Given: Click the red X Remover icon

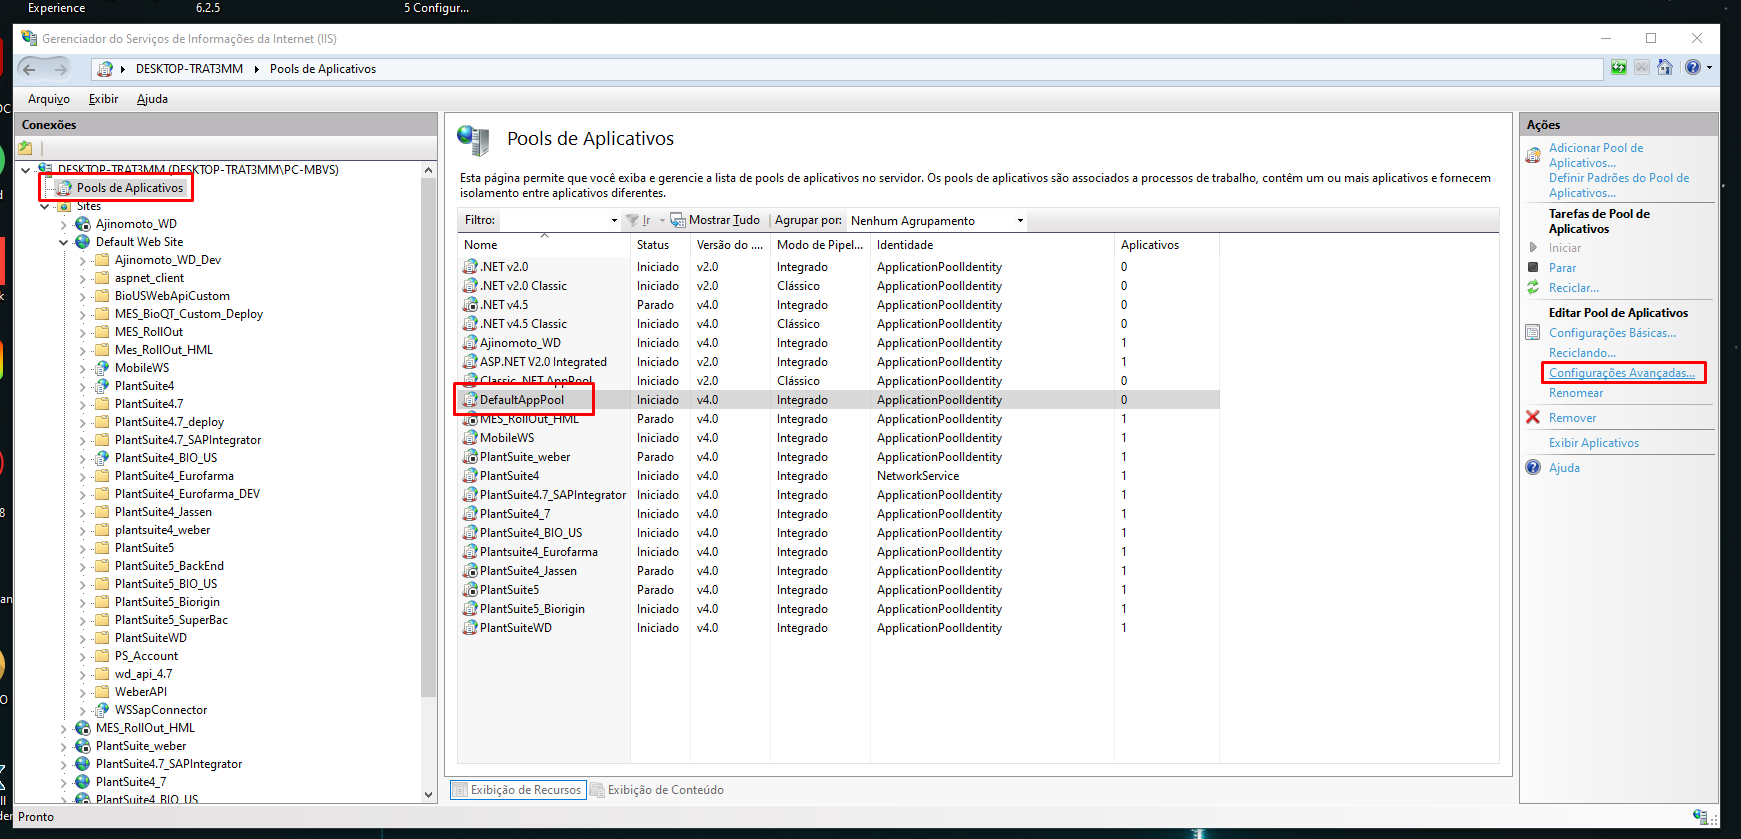Looking at the screenshot, I should tap(1533, 417).
